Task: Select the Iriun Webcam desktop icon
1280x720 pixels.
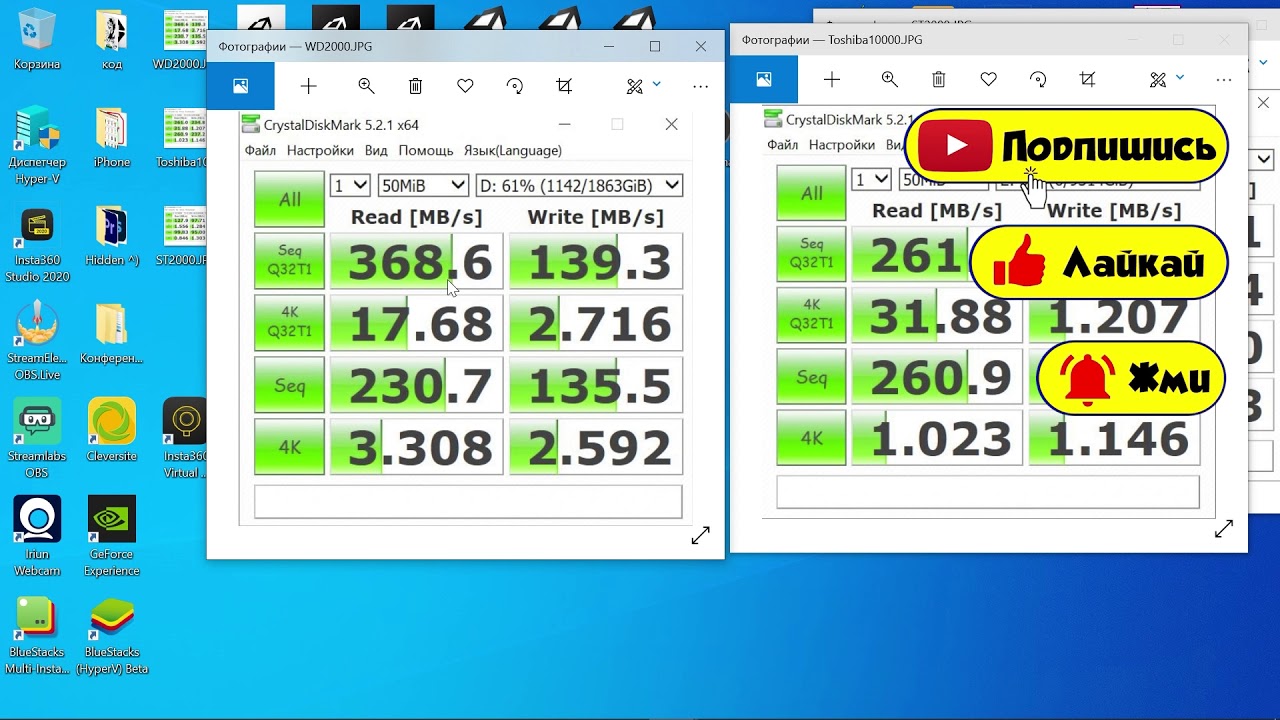Action: tap(37, 537)
